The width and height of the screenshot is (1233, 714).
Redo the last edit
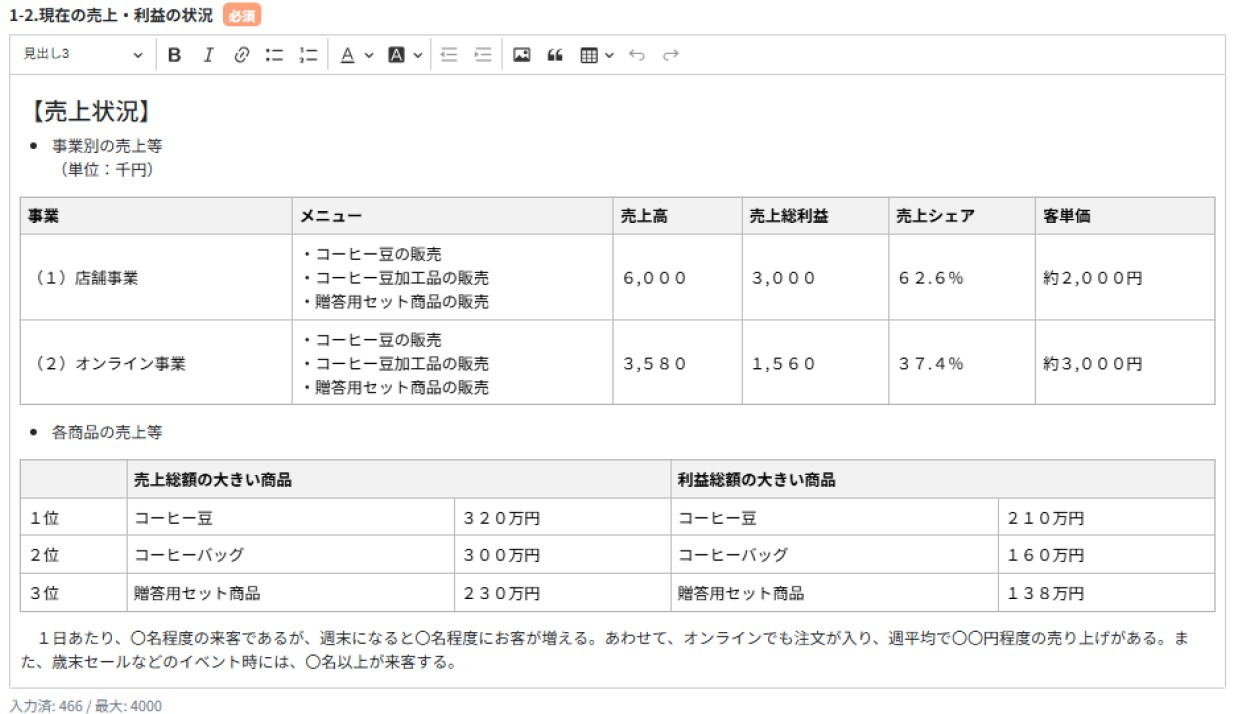[x=668, y=56]
